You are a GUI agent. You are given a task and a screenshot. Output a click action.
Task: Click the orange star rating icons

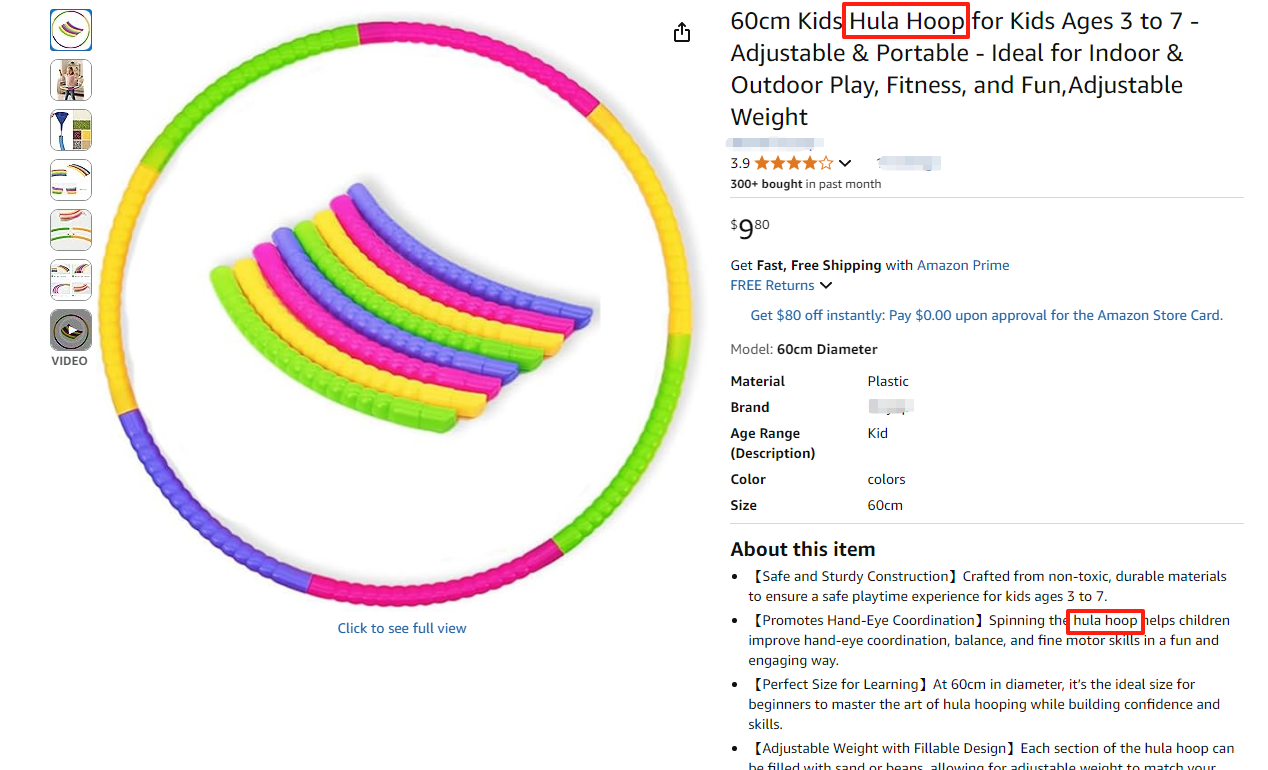(793, 163)
